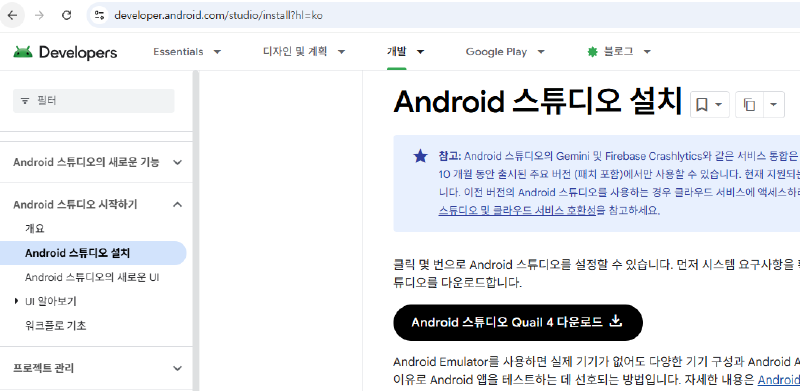The width and height of the screenshot is (800, 391).
Task: Open the Google Play menu
Action: (496, 52)
